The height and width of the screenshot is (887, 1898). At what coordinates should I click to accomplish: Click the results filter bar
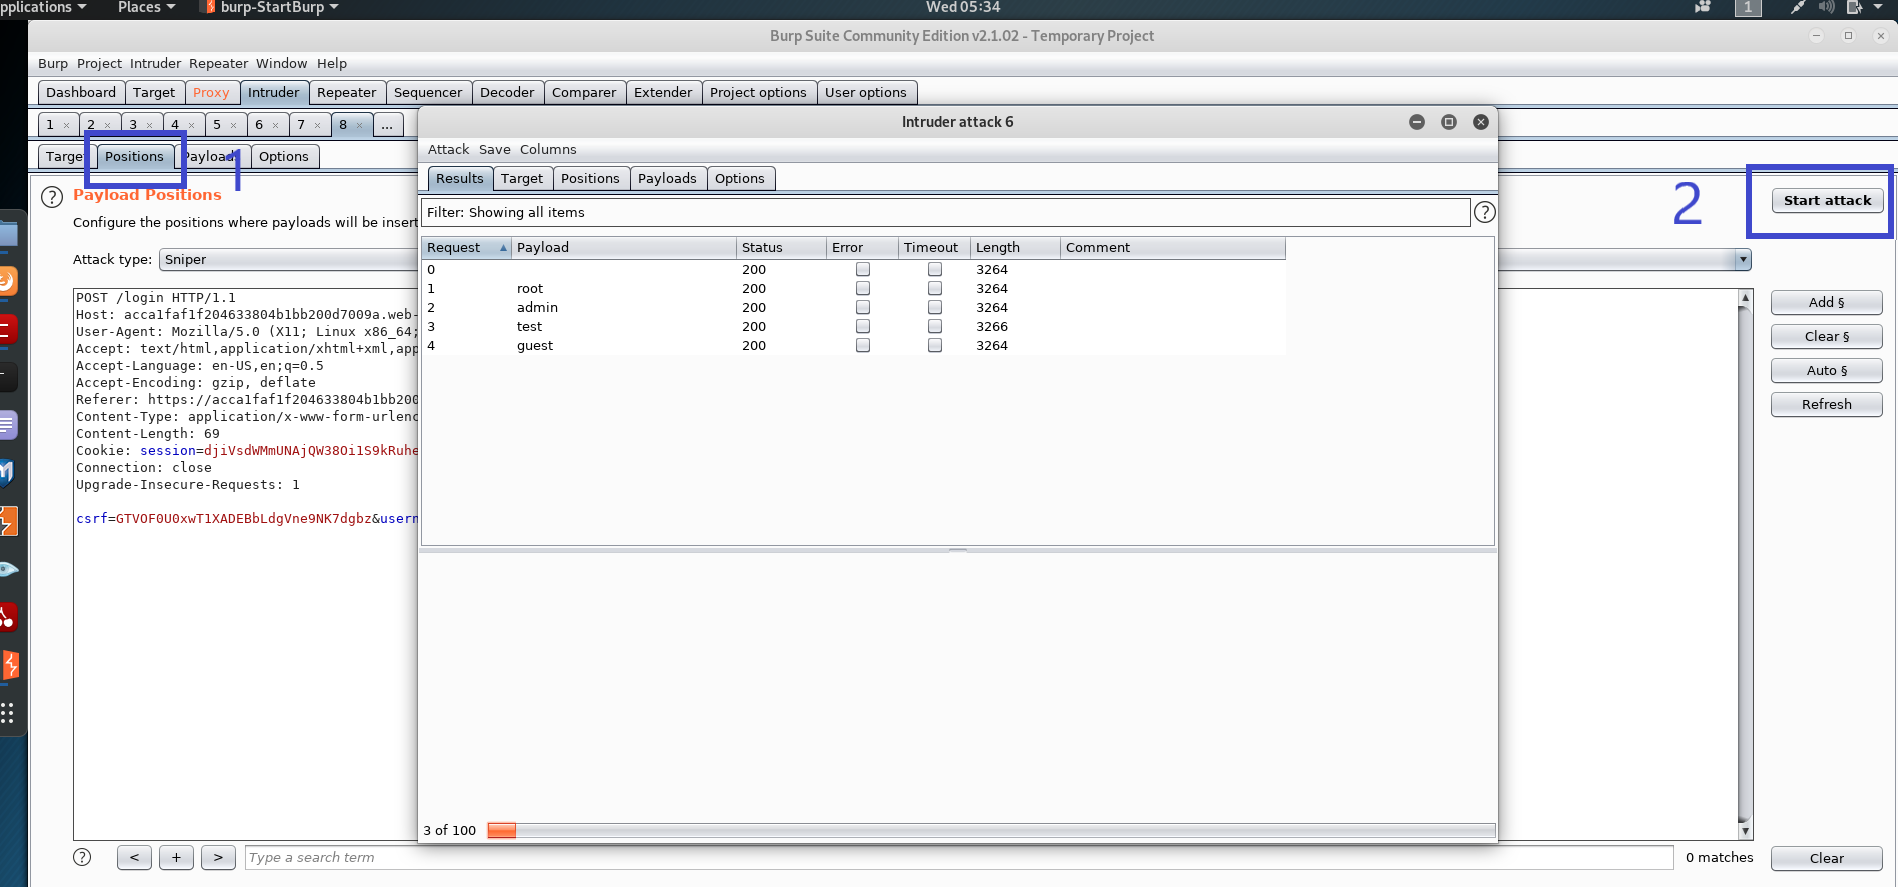pos(946,212)
